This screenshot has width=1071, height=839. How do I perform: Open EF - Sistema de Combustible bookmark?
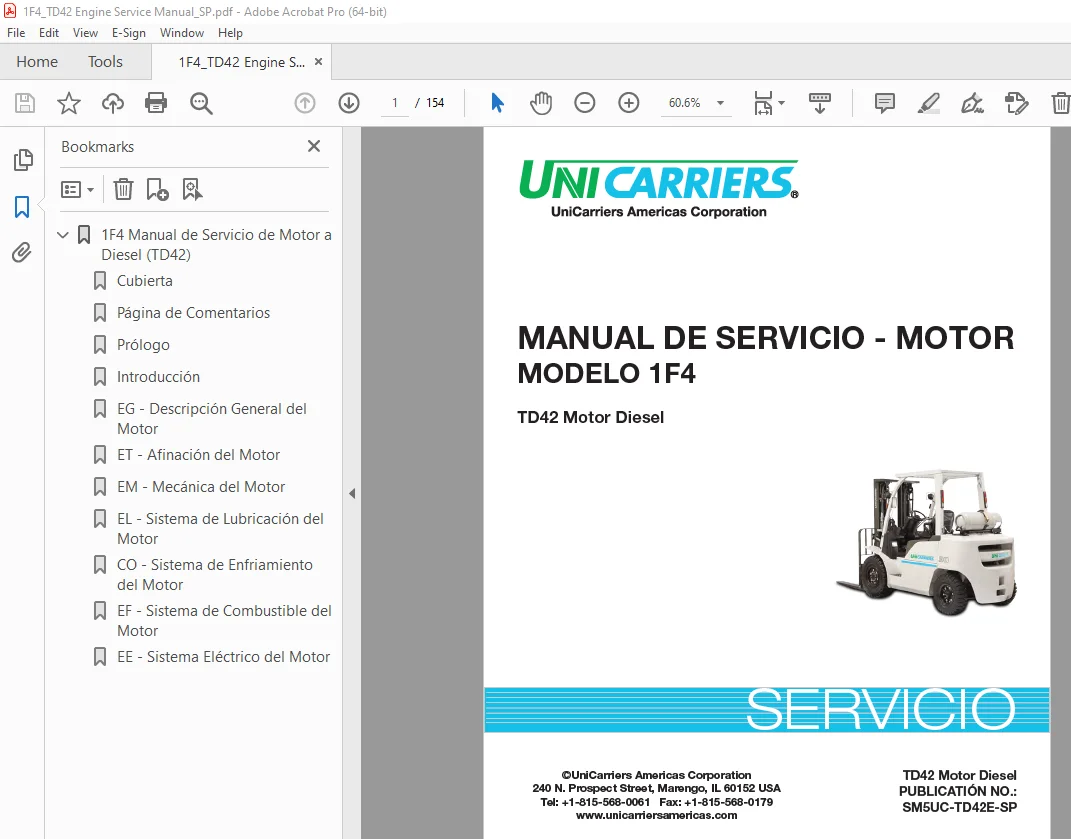[224, 620]
